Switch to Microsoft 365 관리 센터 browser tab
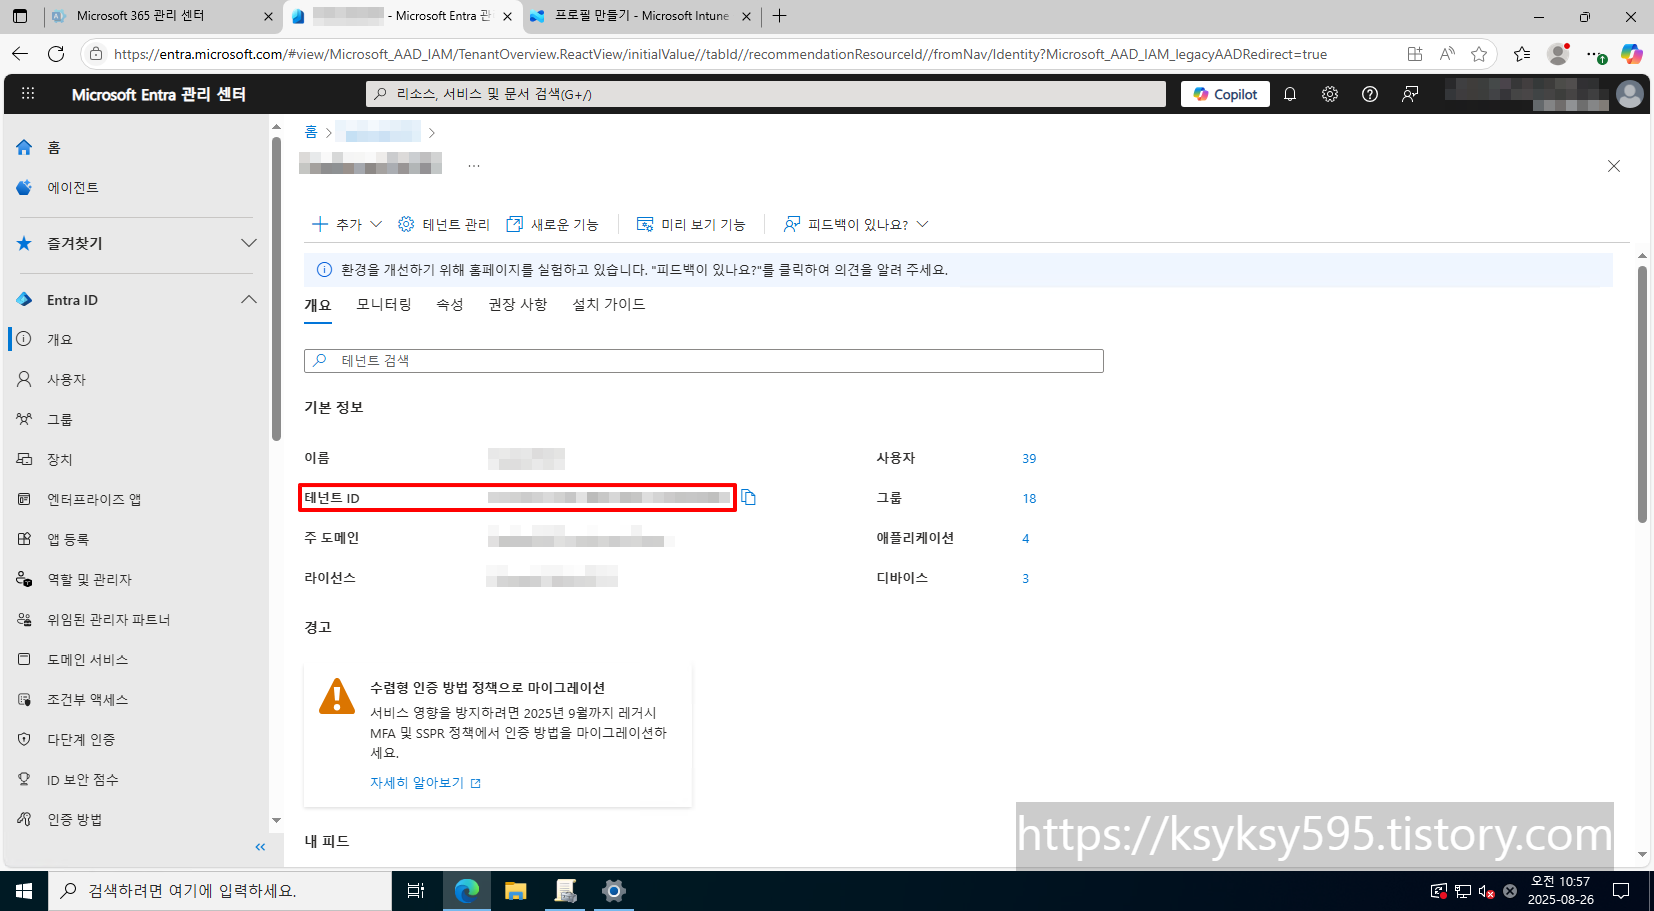Viewport: 1654px width, 911px height. tap(160, 16)
